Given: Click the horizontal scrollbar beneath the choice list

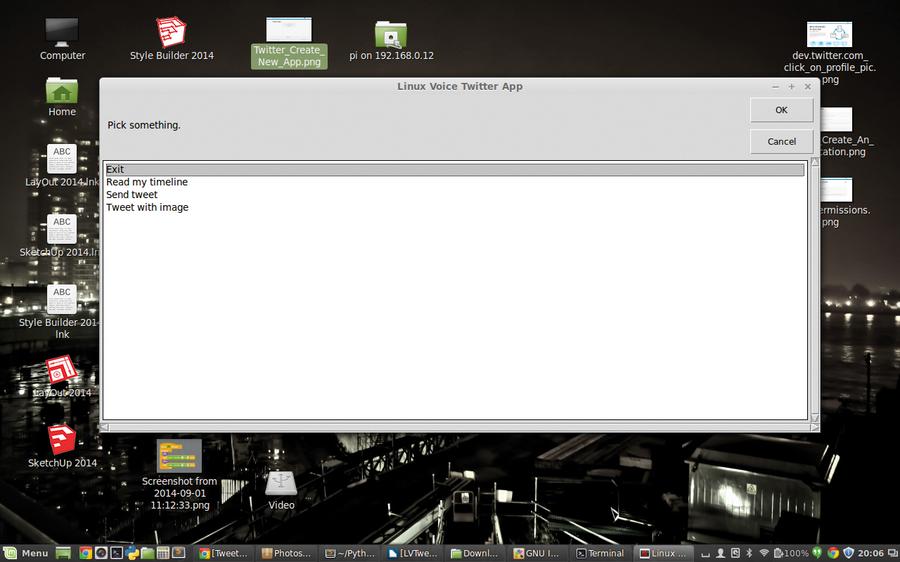Looking at the screenshot, I should coord(459,427).
